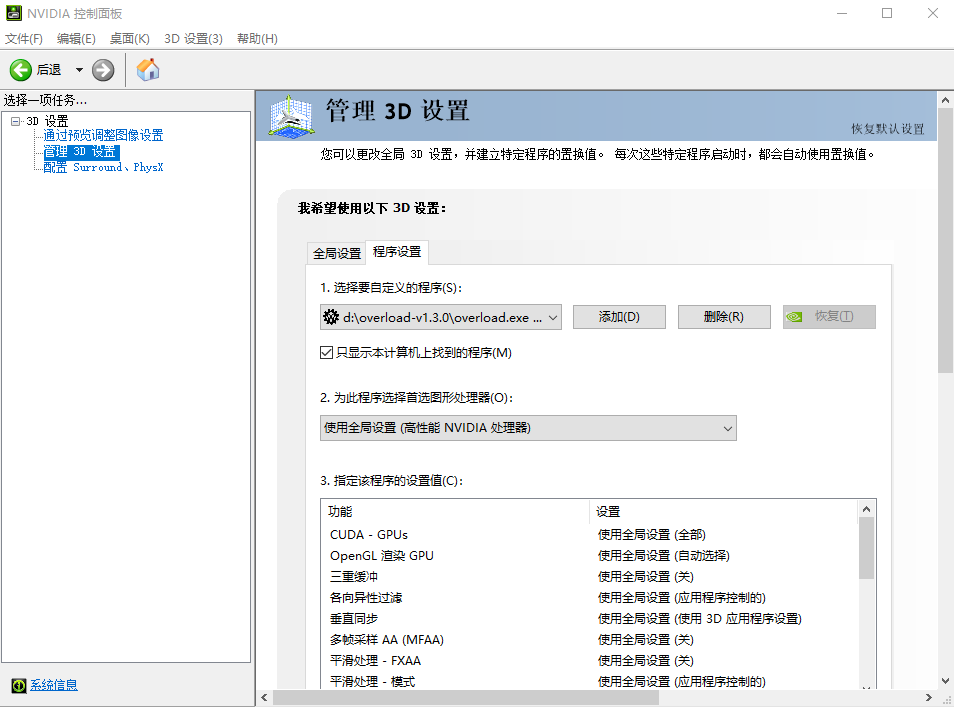Click NVIDIA Control Panel title bar icon
The image size is (954, 708).
click(x=13, y=13)
